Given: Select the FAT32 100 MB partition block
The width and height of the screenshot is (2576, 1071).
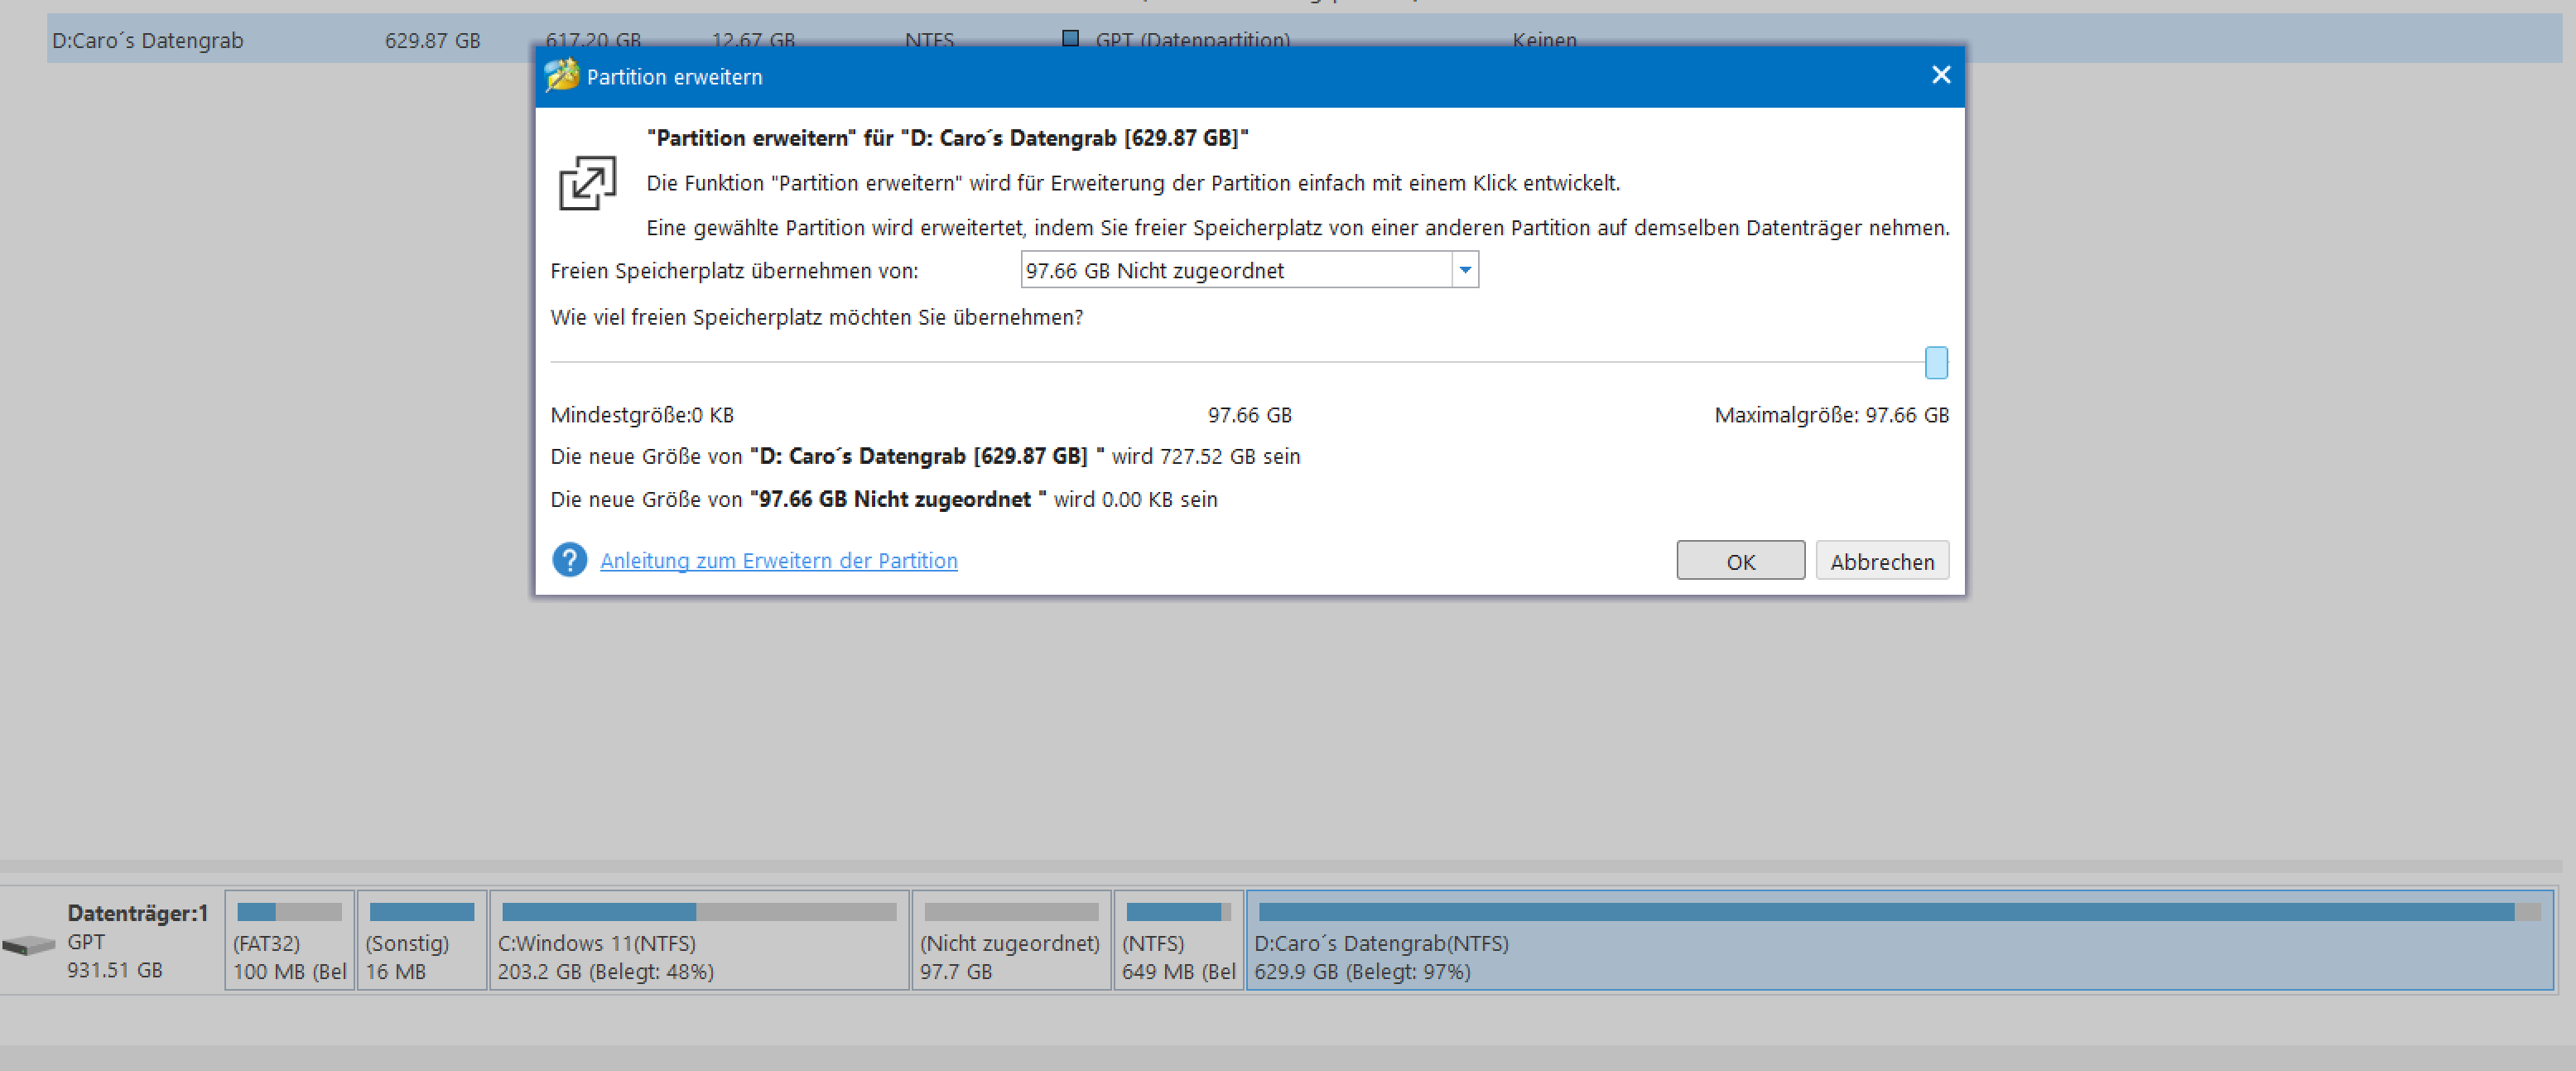Looking at the screenshot, I should (289, 941).
